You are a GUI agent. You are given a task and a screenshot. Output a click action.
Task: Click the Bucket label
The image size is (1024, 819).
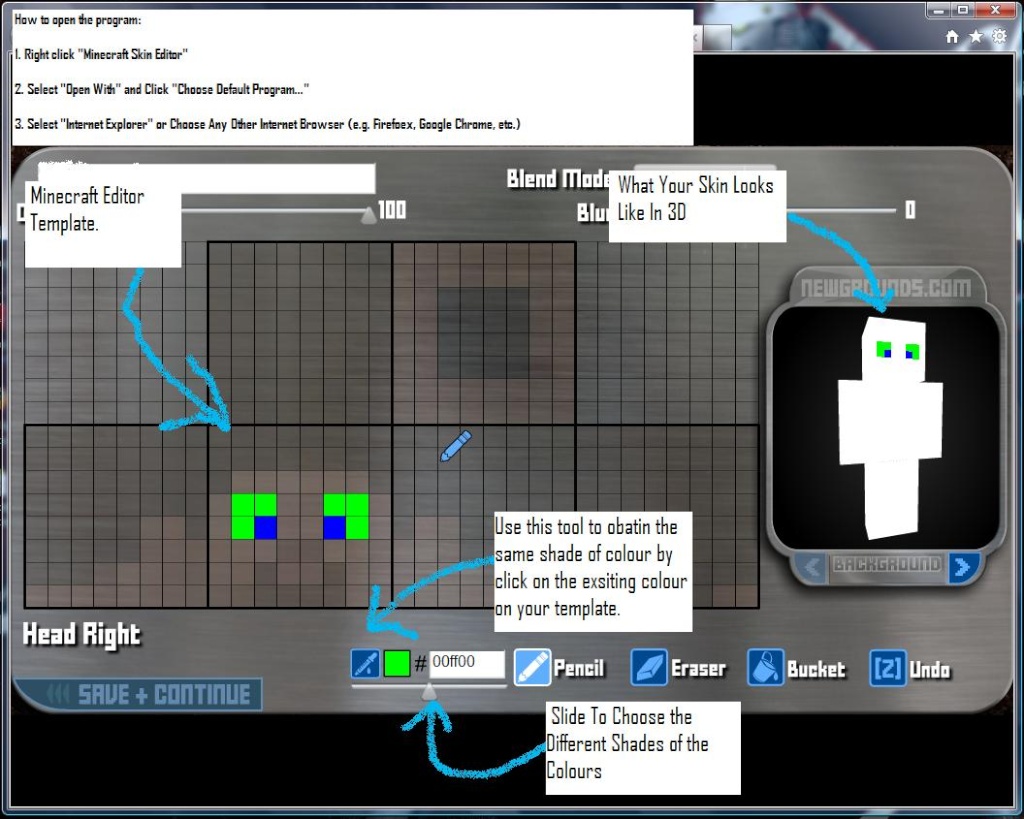tap(816, 669)
